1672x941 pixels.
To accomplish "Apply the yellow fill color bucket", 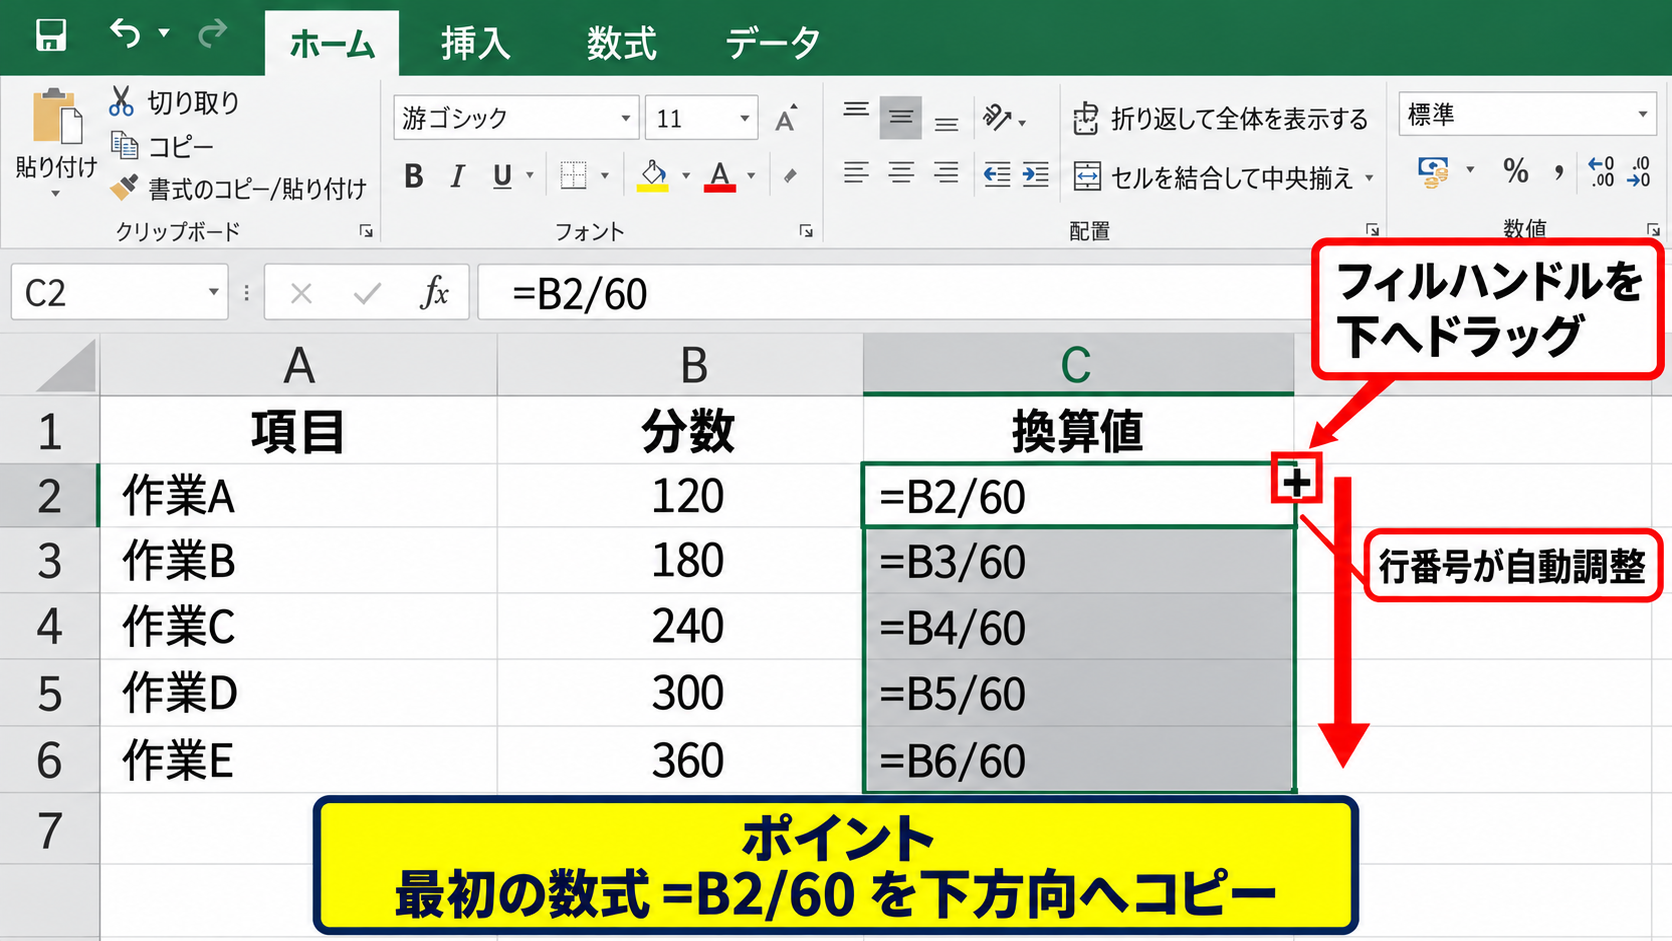I will click(x=653, y=176).
